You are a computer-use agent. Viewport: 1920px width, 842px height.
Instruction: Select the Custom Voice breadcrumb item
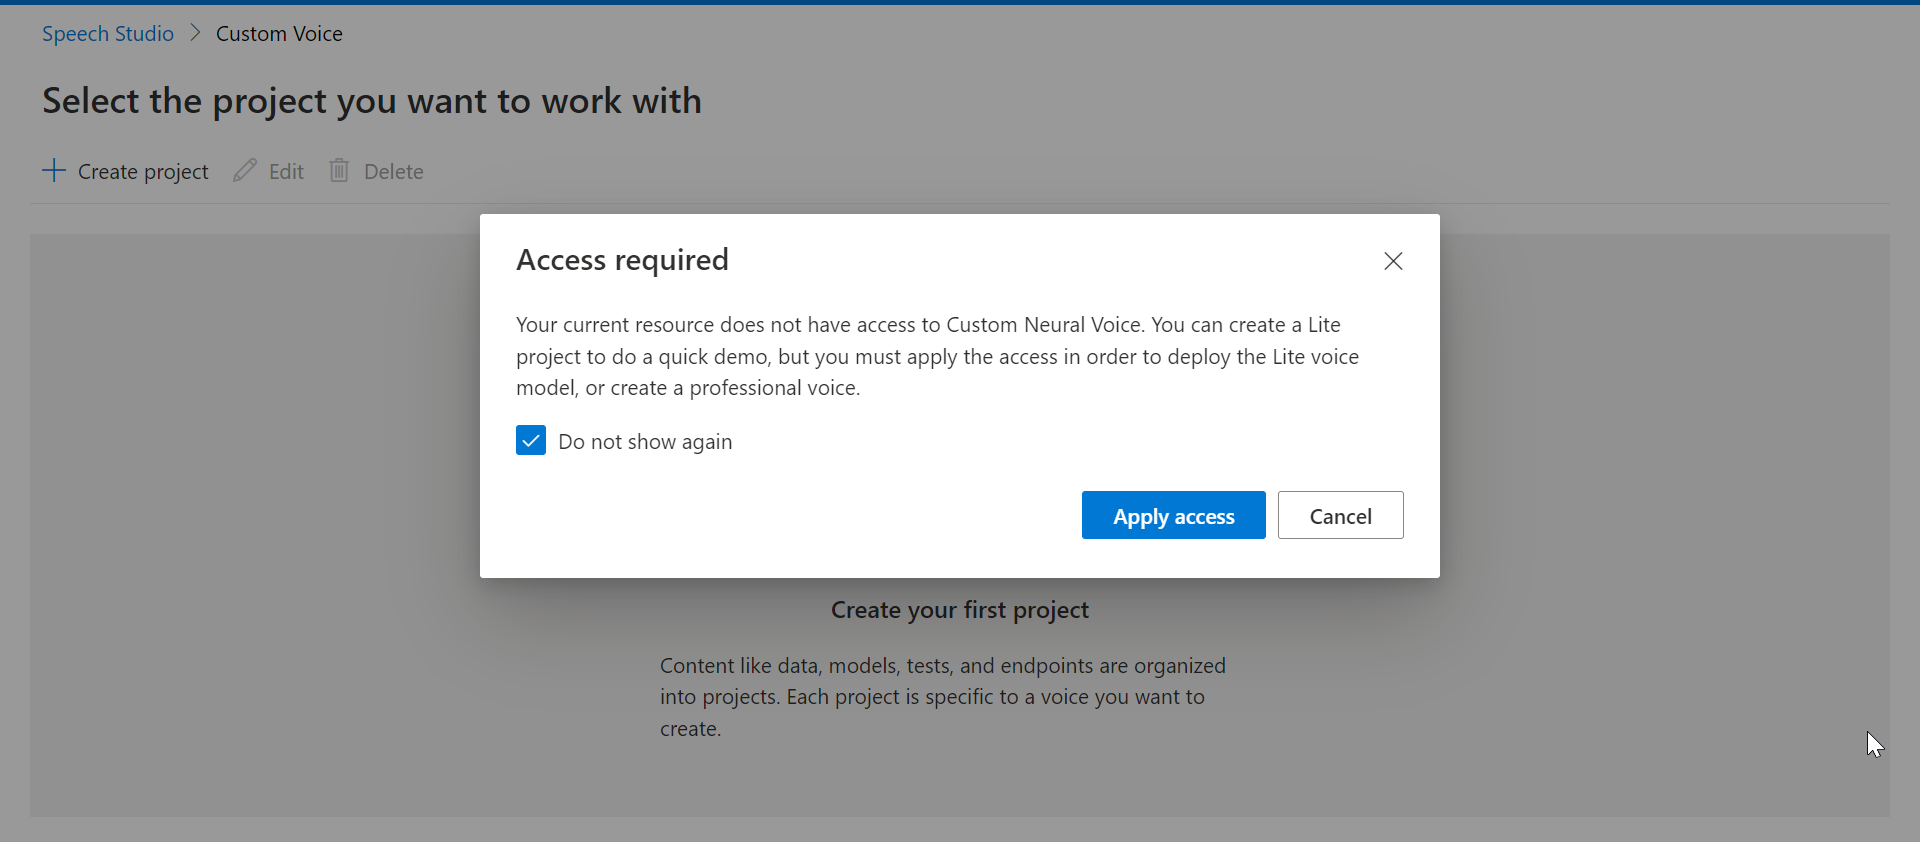pos(279,34)
